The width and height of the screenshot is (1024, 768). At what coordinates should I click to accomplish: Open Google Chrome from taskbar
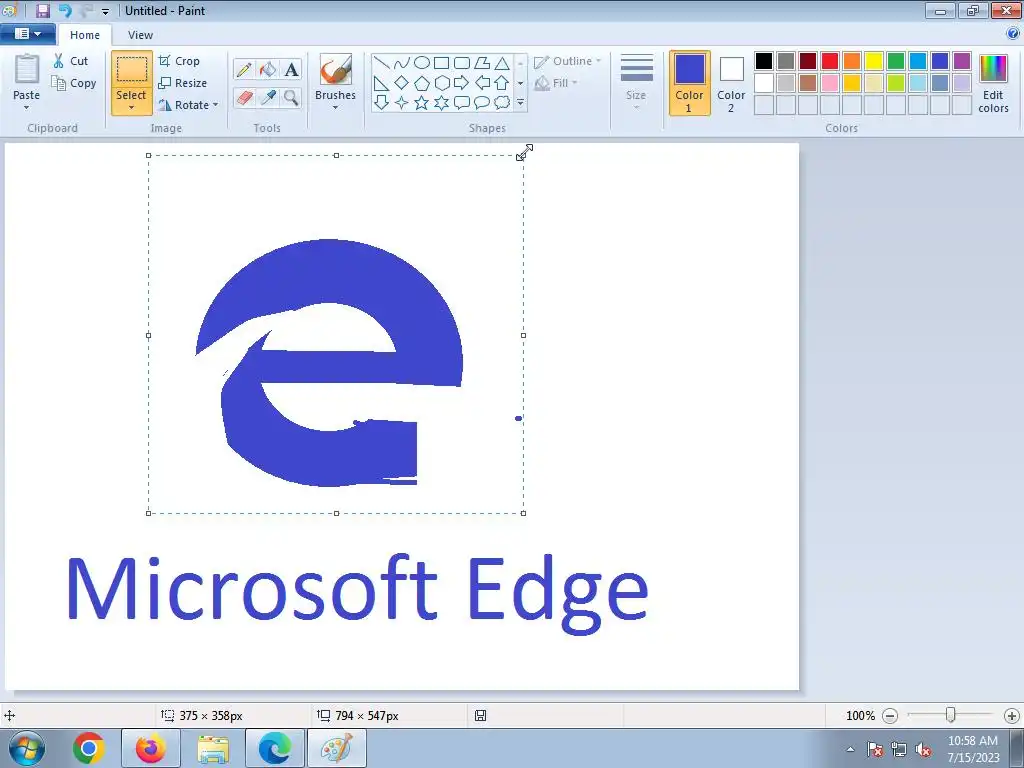click(89, 748)
